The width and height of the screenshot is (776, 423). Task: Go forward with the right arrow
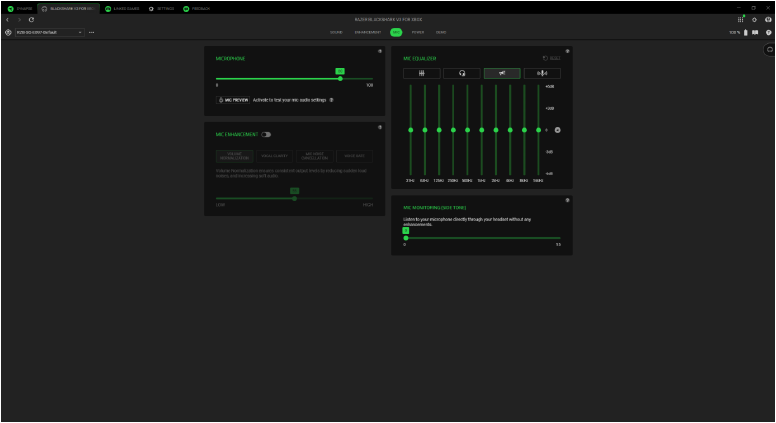click(x=19, y=20)
